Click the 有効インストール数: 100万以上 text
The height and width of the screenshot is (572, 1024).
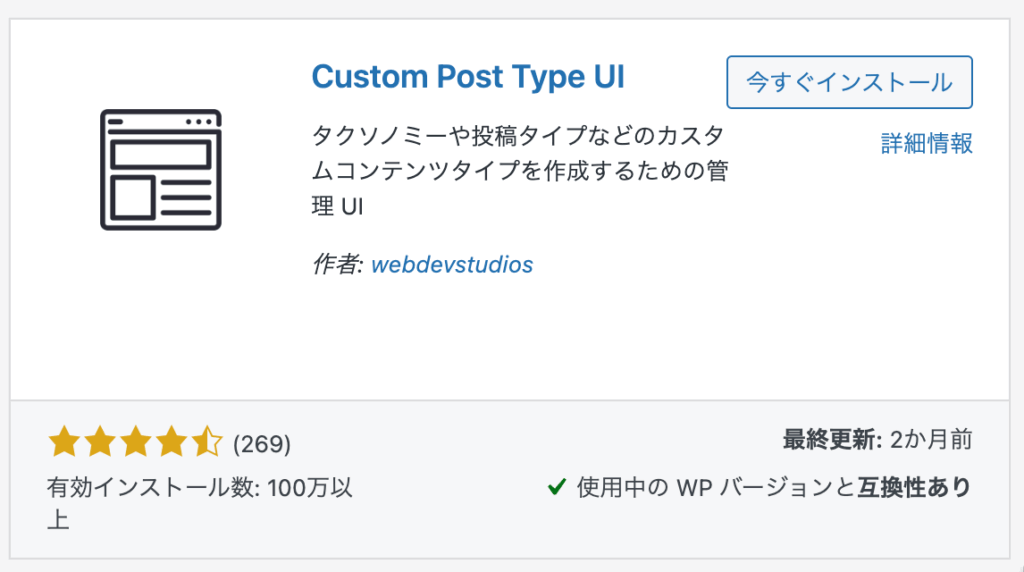200,504
